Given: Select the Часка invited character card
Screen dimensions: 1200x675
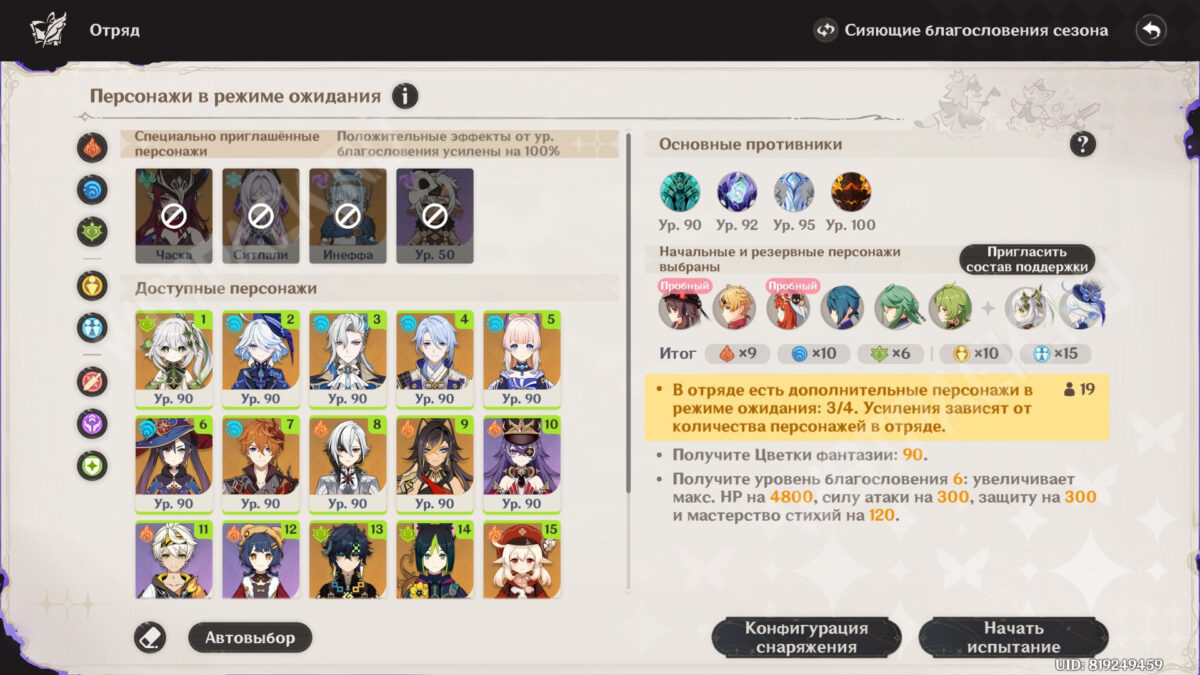Looking at the screenshot, I should (x=174, y=215).
